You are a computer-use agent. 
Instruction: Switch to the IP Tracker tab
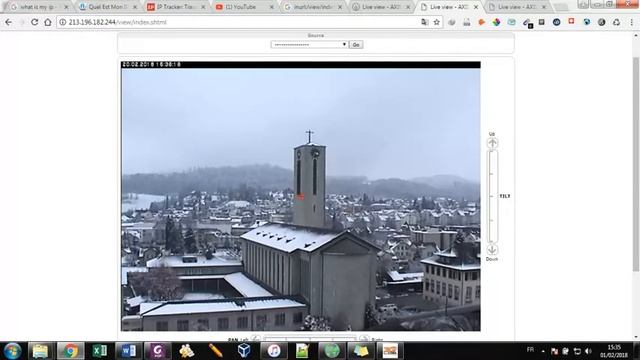[175, 7]
